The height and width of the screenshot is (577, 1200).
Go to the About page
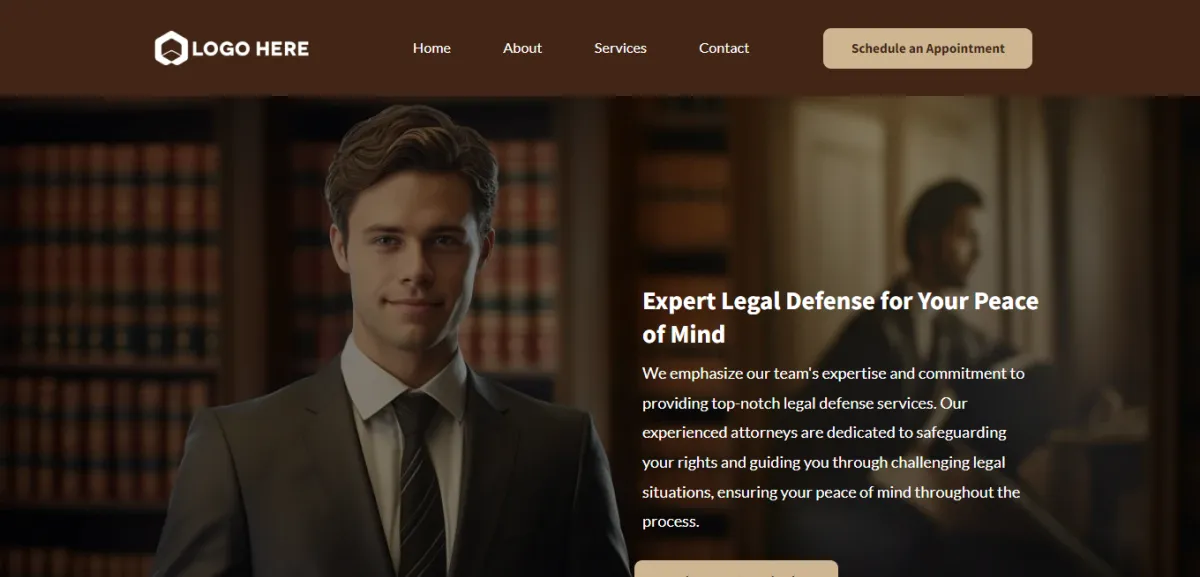pos(522,48)
